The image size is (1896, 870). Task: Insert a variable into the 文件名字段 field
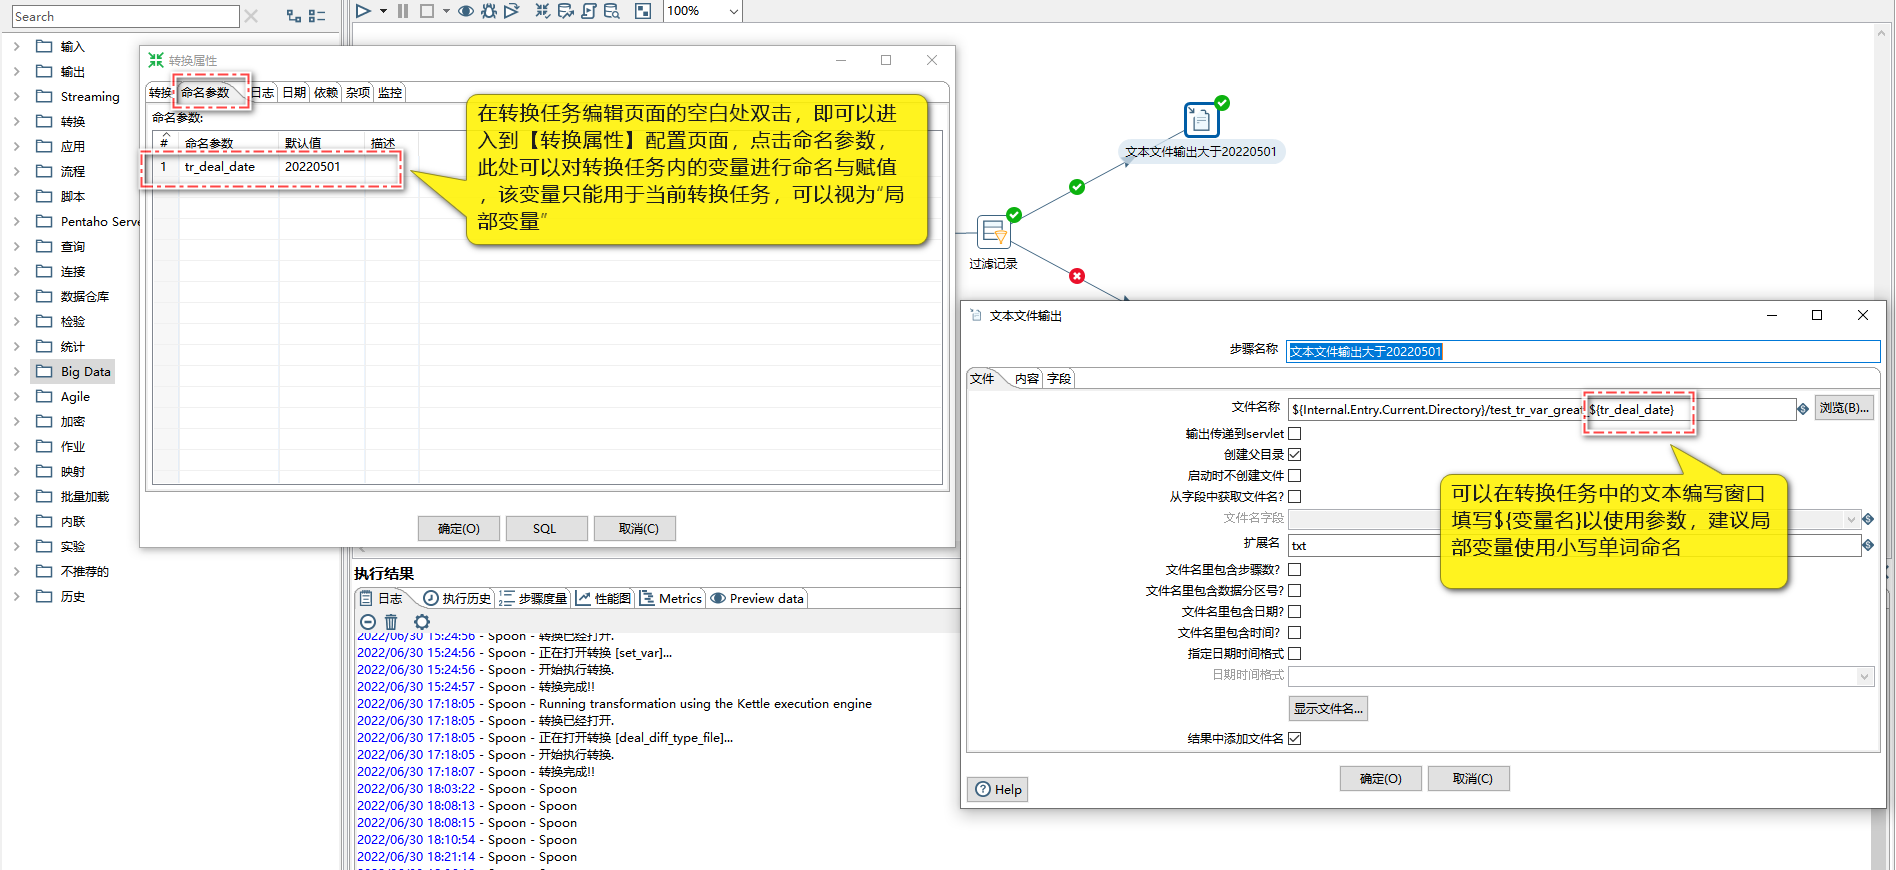pyautogui.click(x=1868, y=519)
